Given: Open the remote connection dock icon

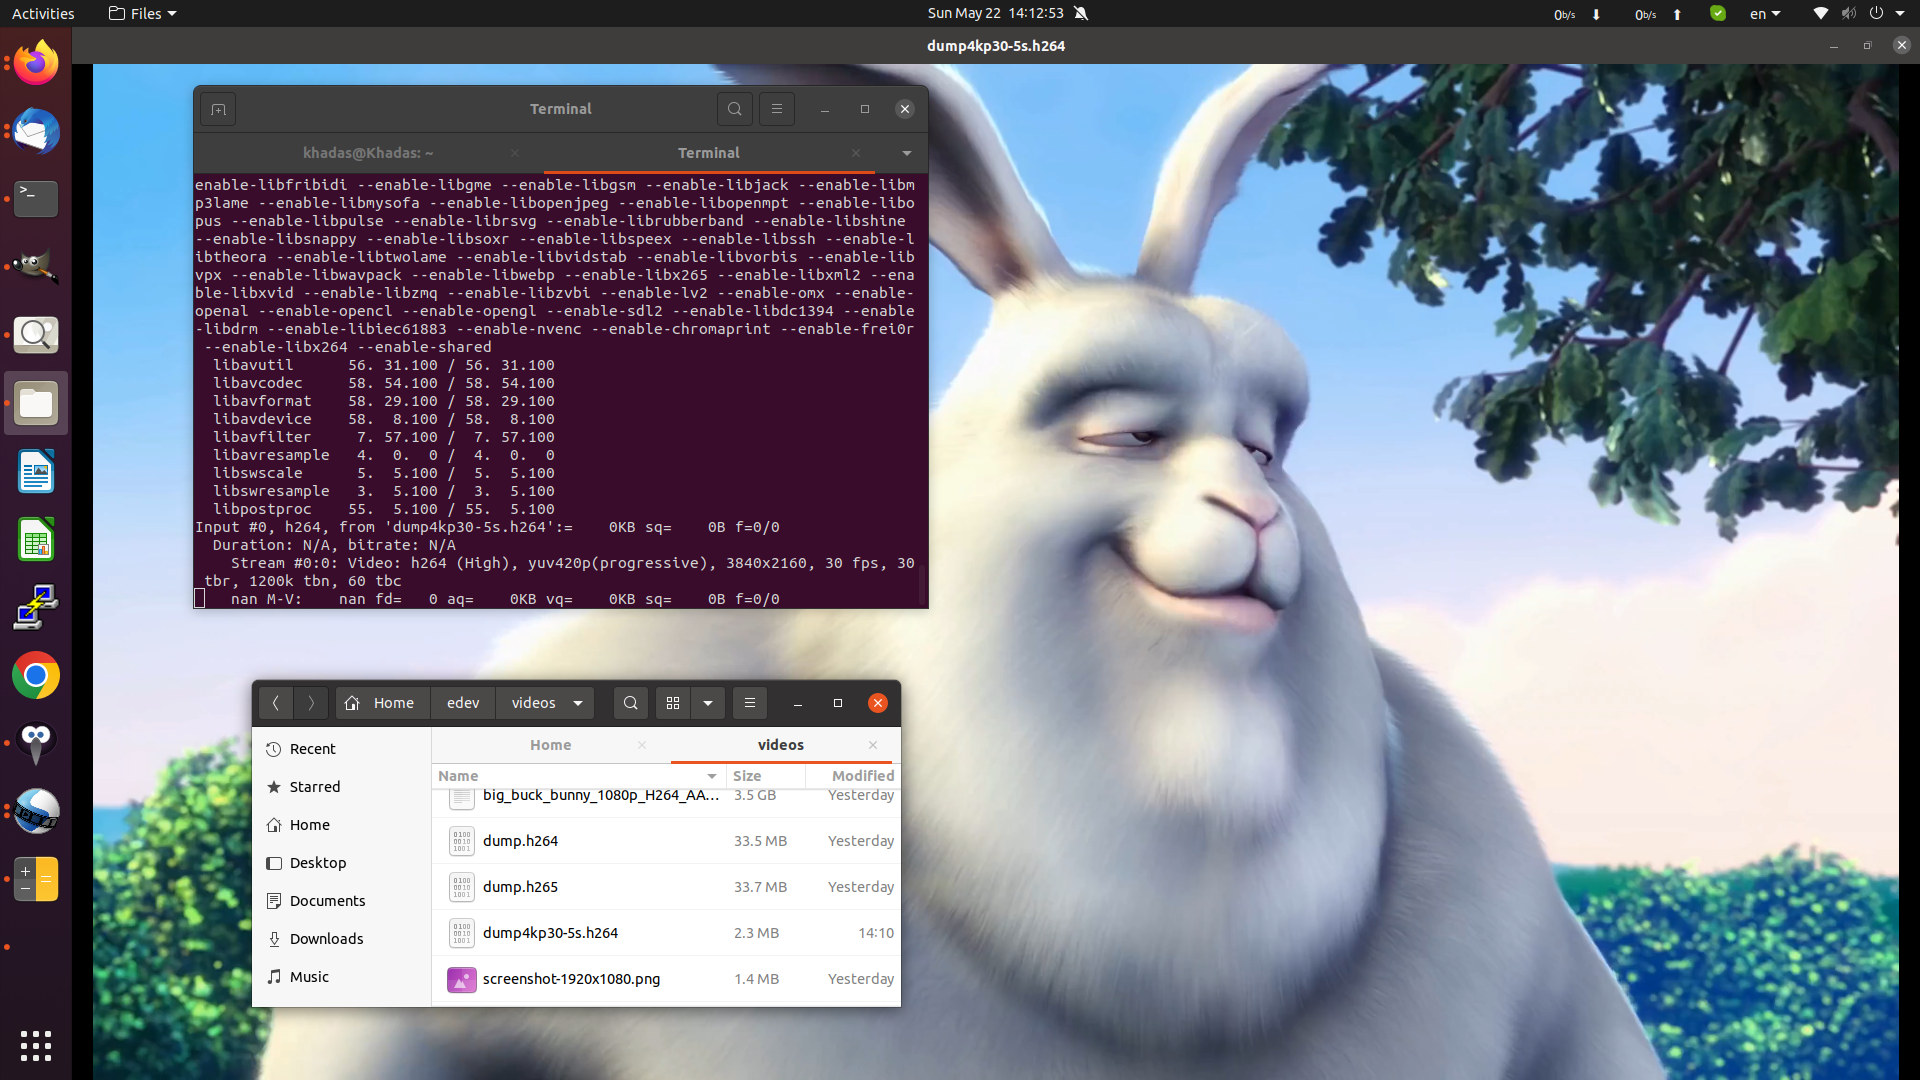Looking at the screenshot, I should [x=36, y=607].
